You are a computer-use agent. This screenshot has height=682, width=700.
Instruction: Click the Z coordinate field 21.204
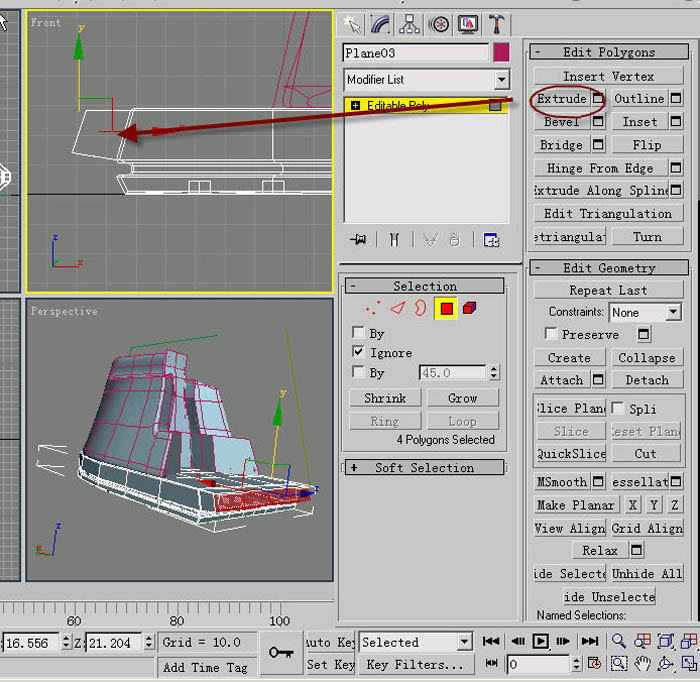tap(114, 643)
